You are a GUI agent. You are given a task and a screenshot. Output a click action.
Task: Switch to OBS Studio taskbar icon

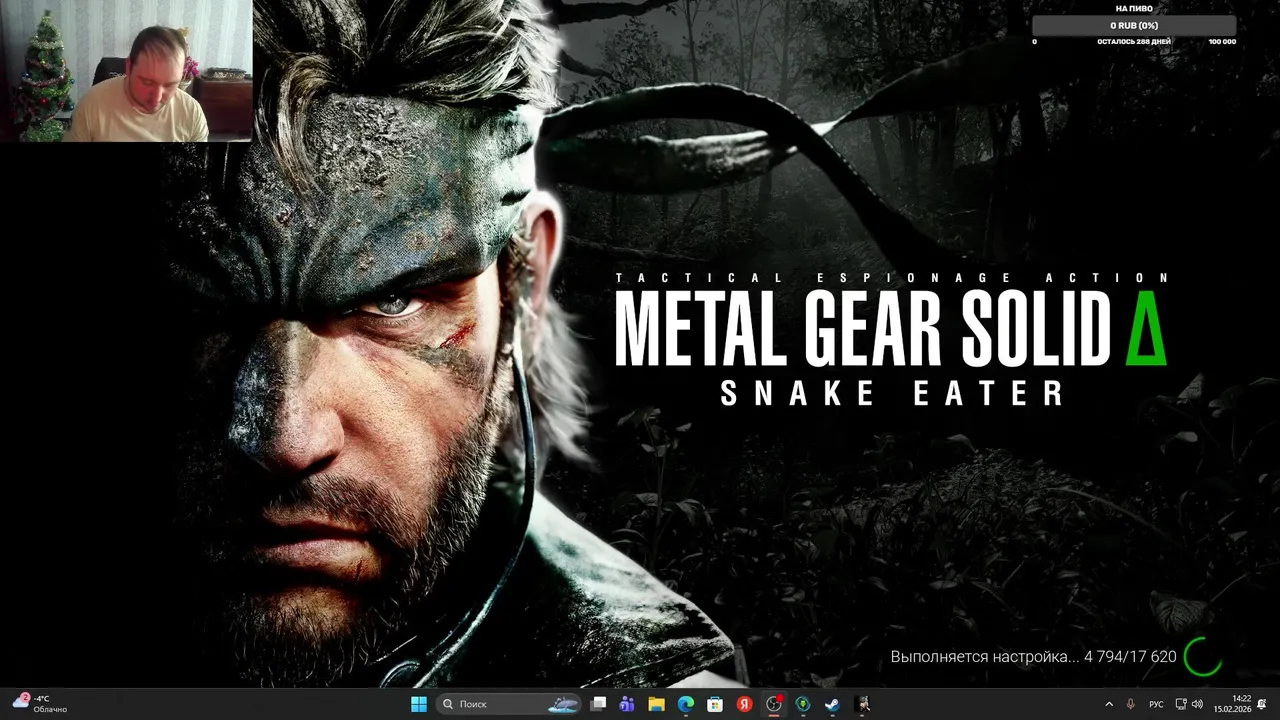tap(773, 704)
